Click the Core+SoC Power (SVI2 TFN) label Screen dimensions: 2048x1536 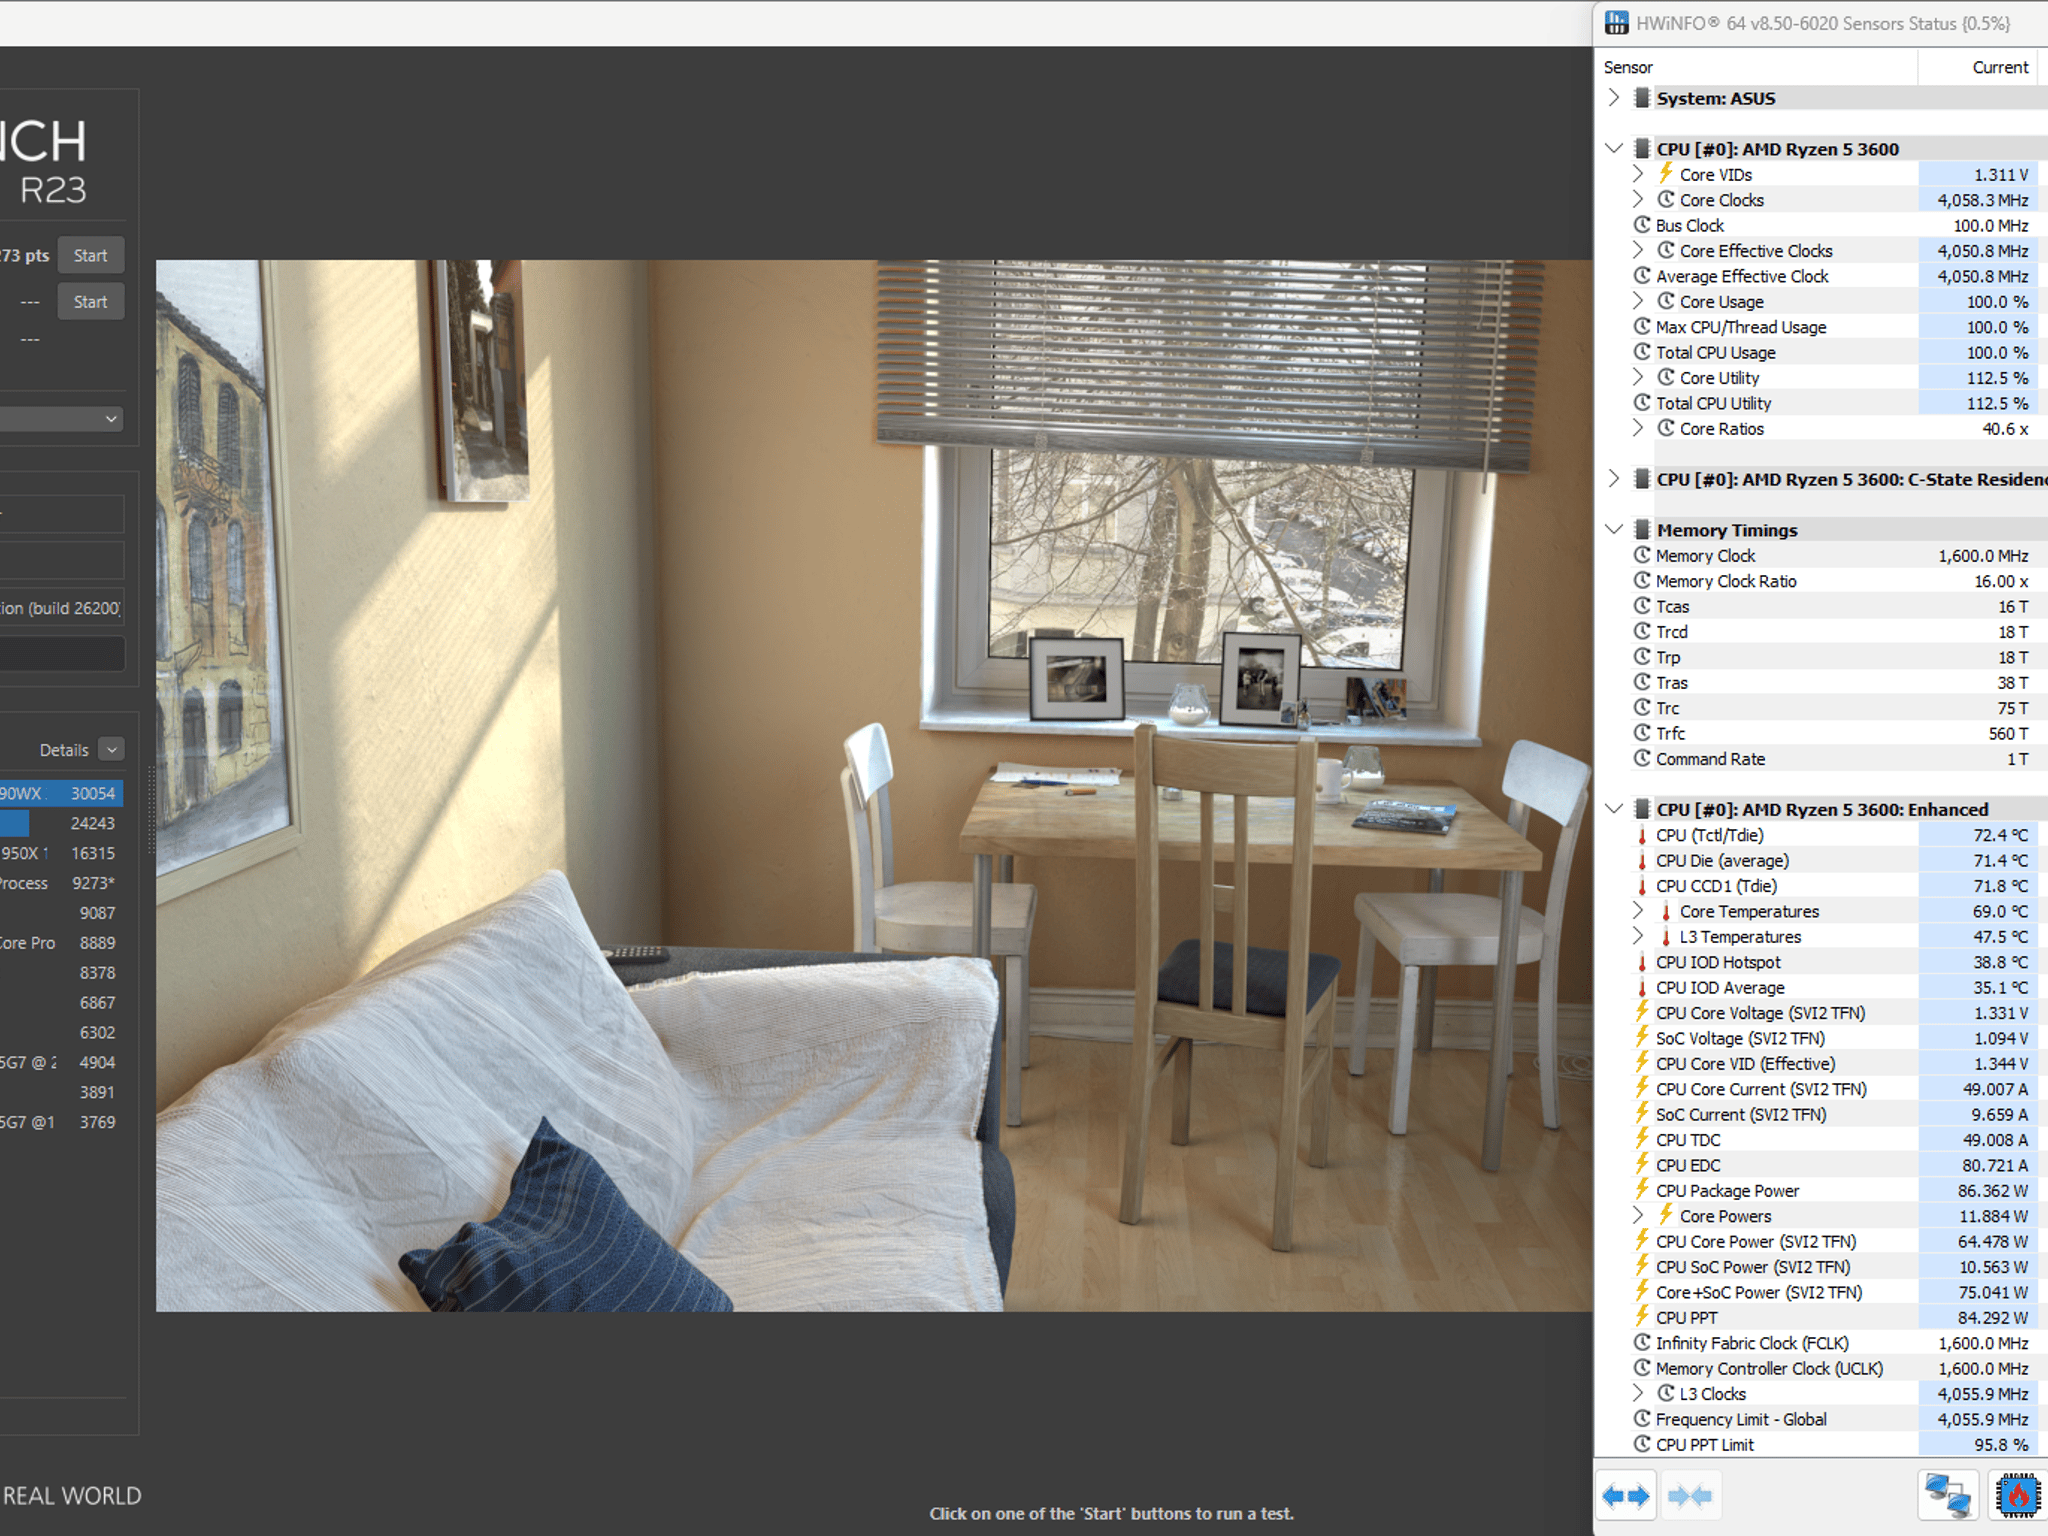[x=1759, y=1292]
